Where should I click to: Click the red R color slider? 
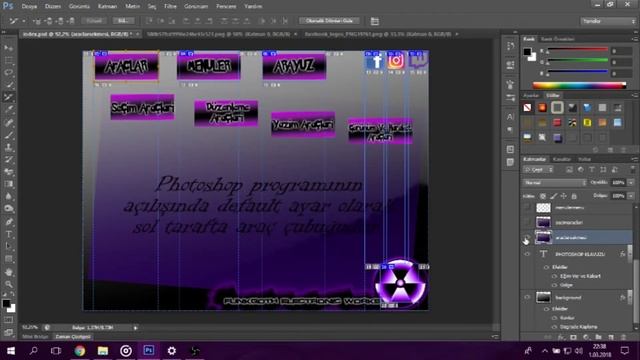click(x=578, y=50)
